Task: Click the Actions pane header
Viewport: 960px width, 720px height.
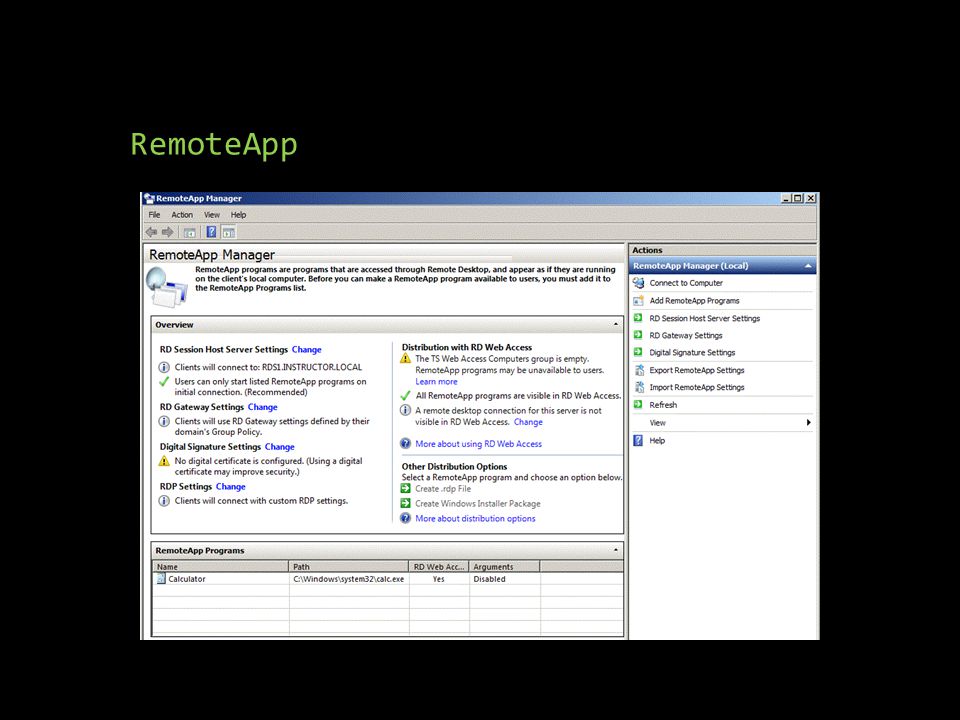Action: (x=722, y=250)
